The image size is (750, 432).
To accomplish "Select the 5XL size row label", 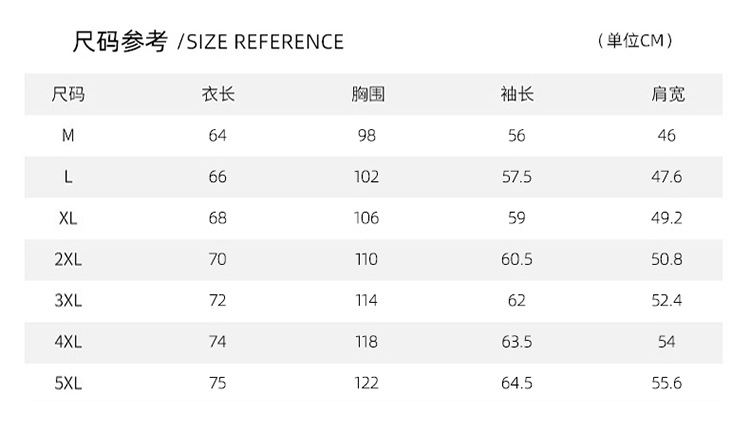I will click(68, 382).
